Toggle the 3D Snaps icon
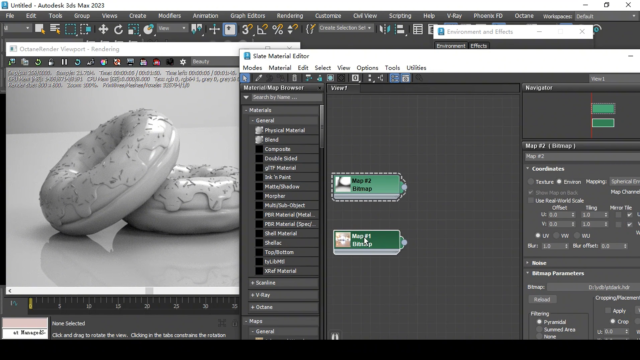Screen dimensions: 640x360 coord(246,29)
